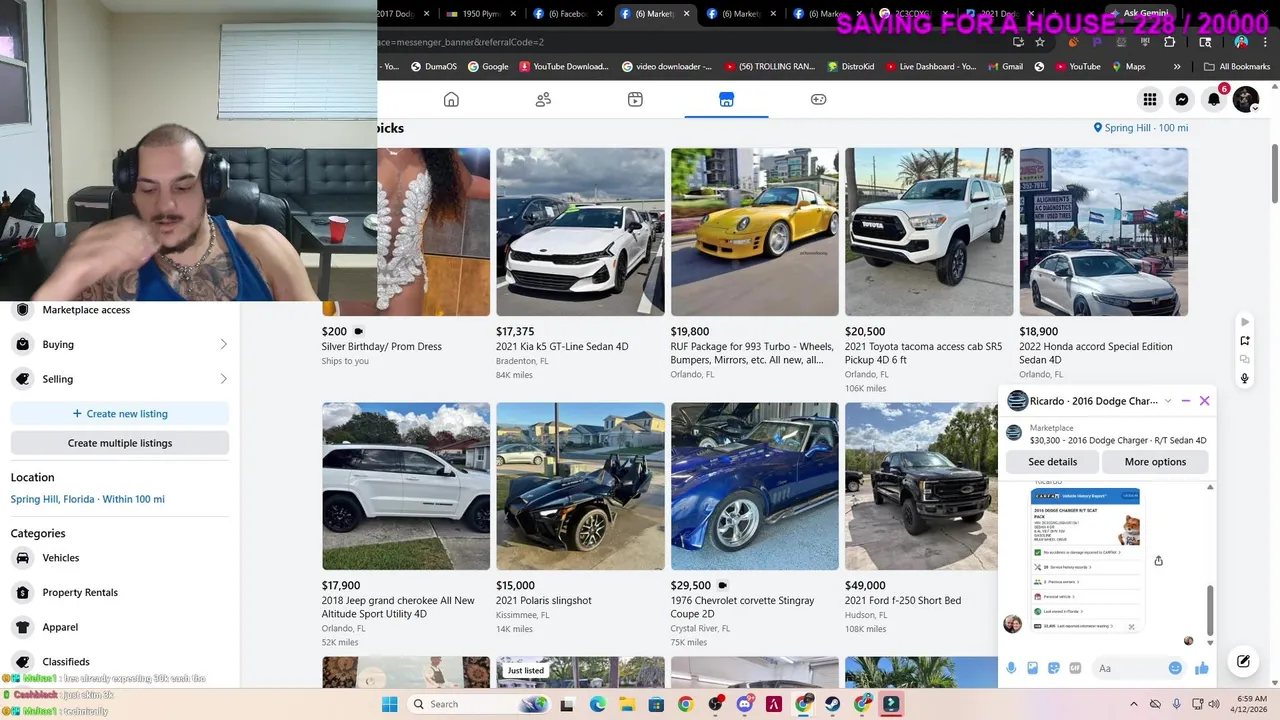Open the sticker picker in chat
This screenshot has width=1280, height=720.
1053,668
